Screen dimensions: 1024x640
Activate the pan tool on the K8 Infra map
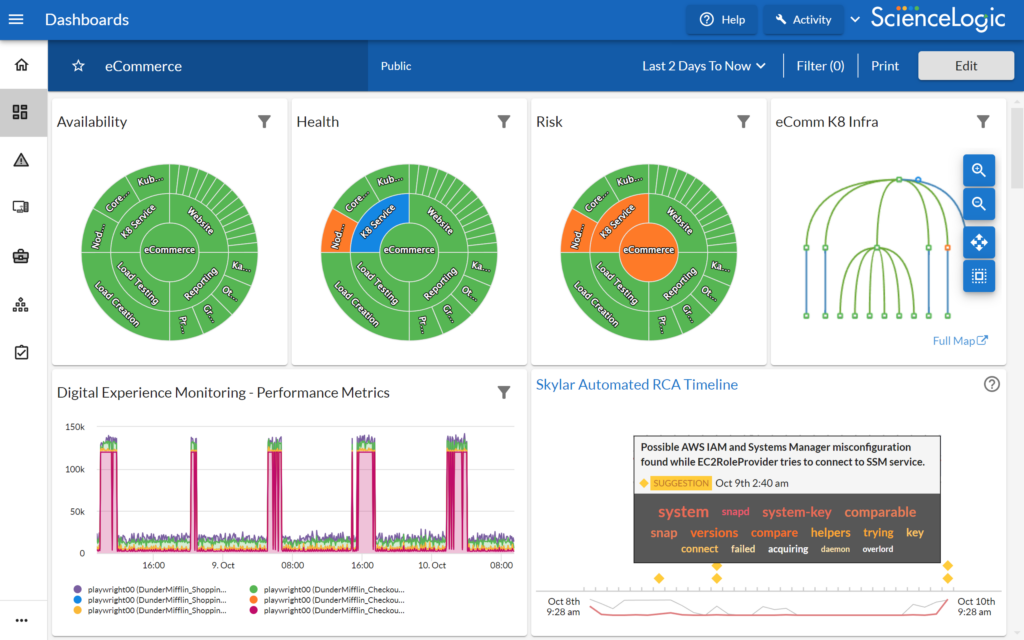click(x=979, y=242)
